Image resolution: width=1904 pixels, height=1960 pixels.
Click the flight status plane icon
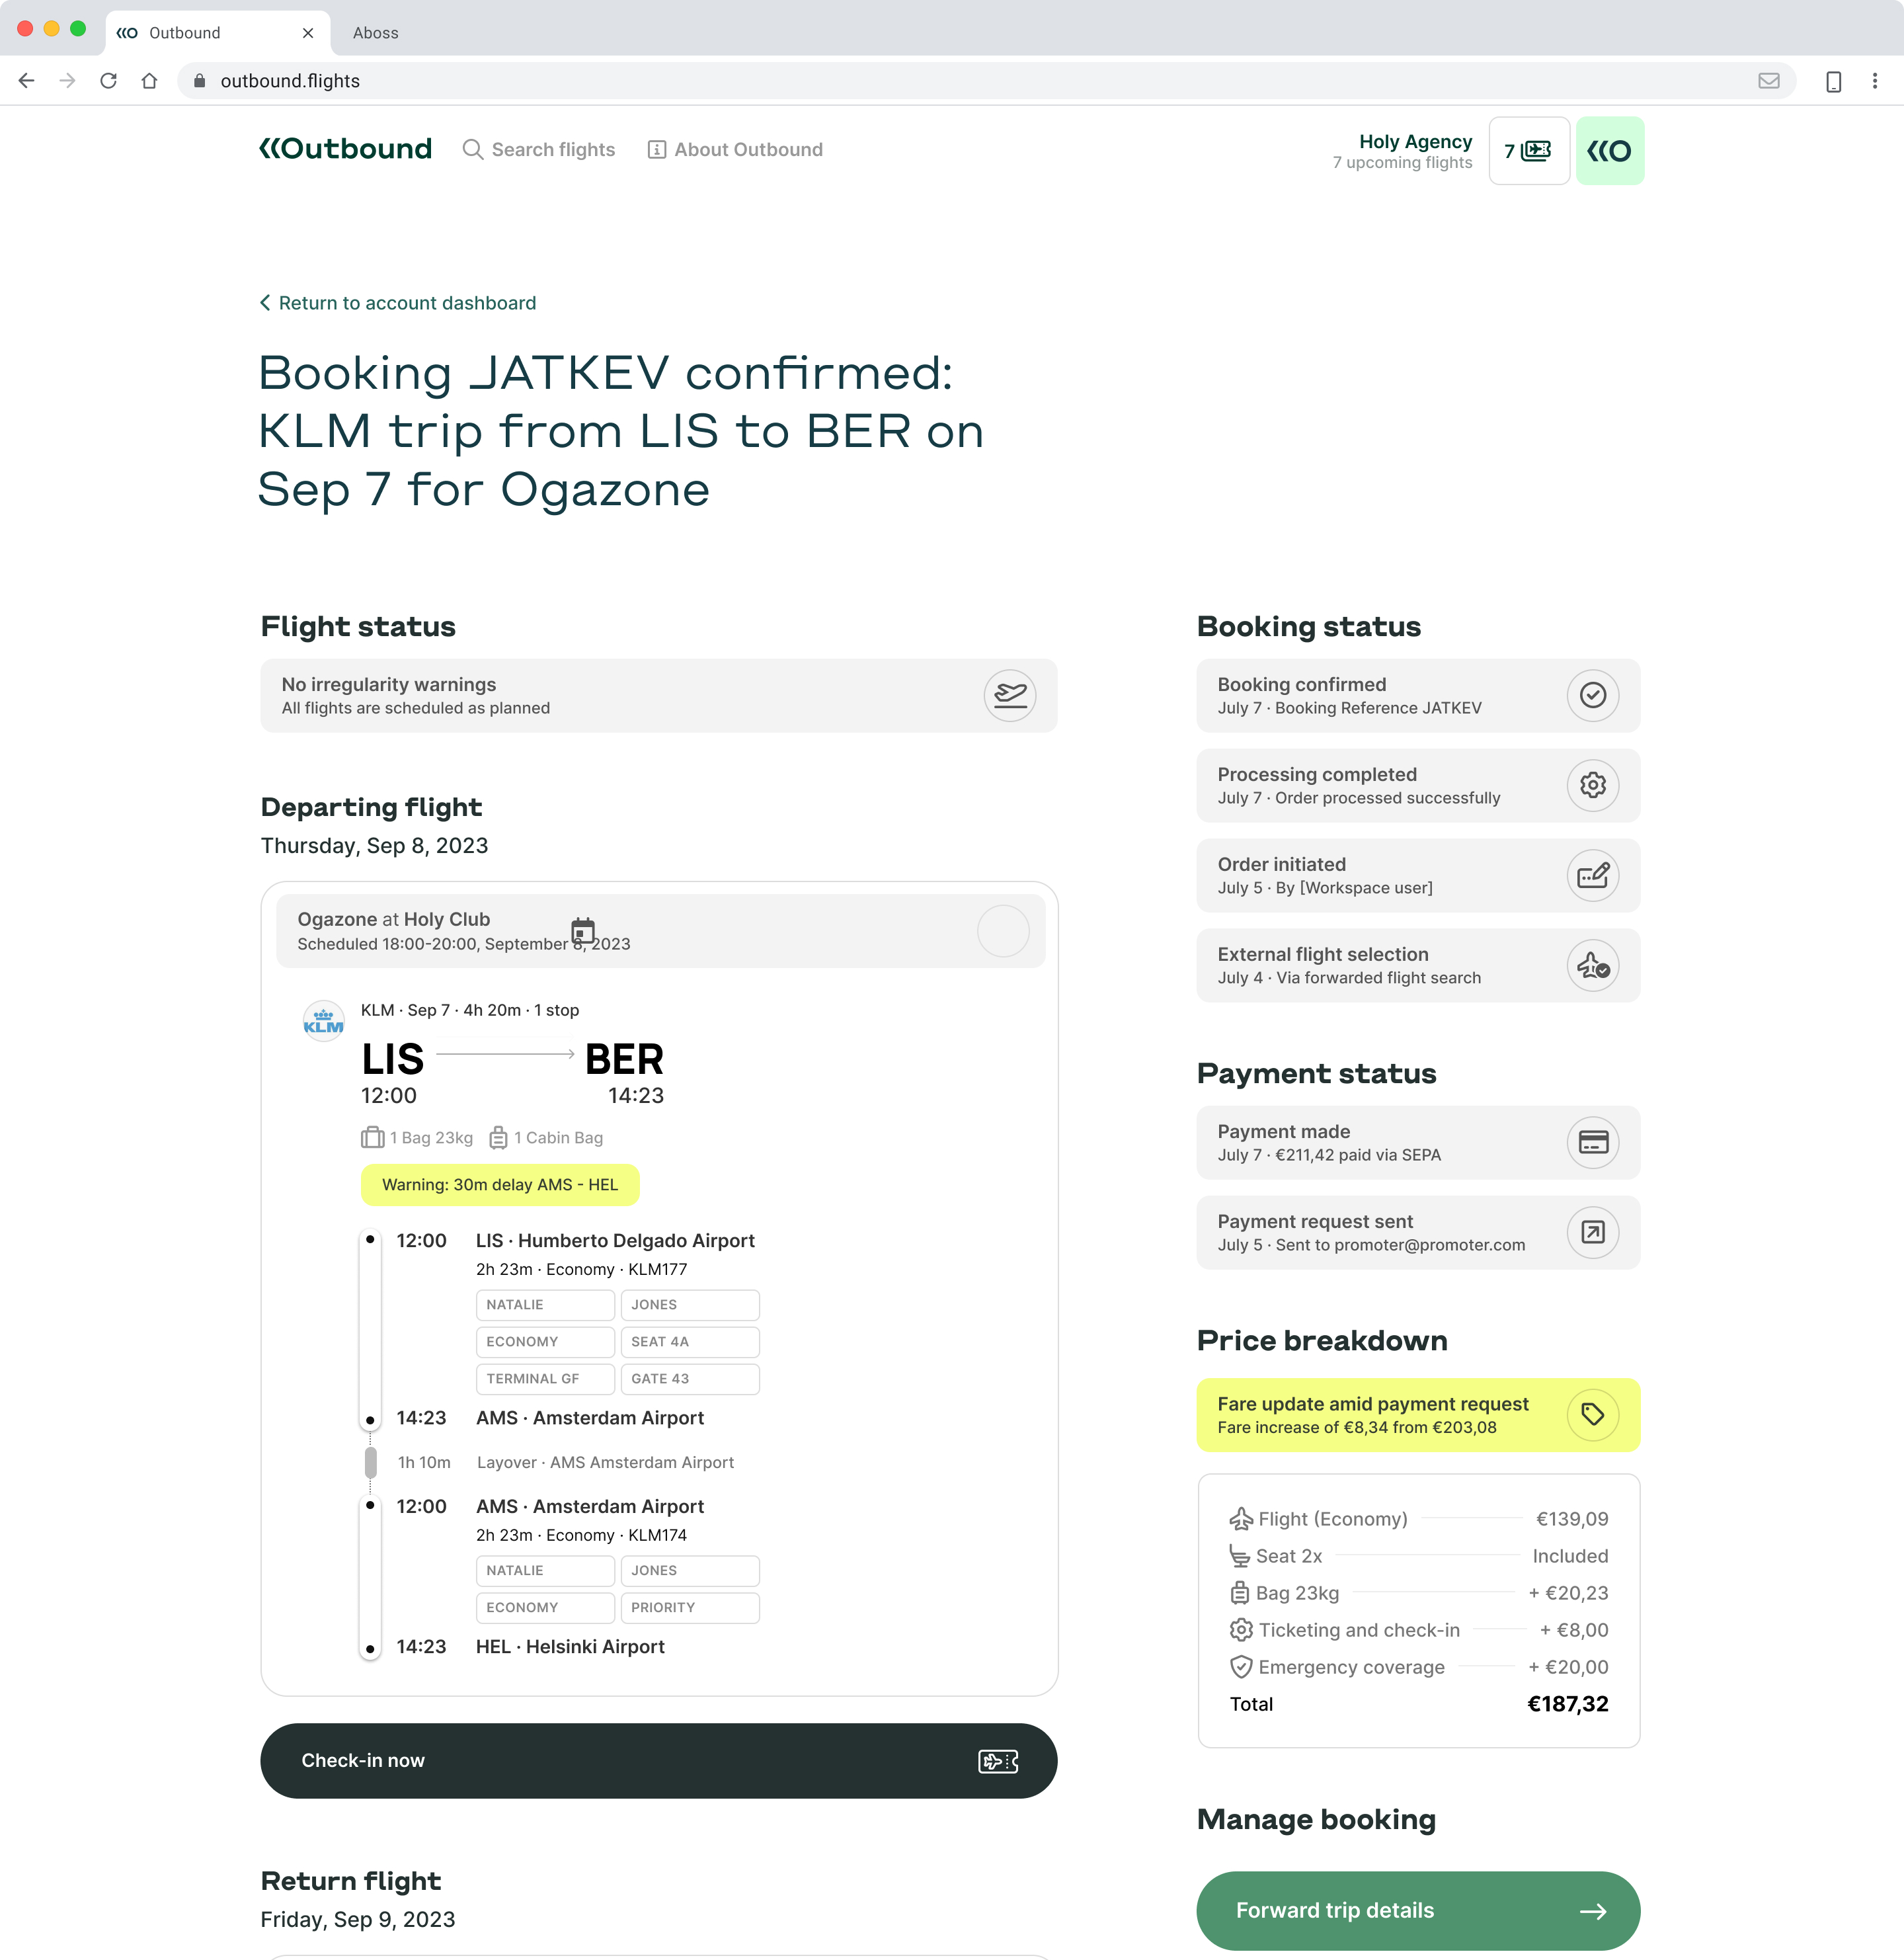coord(1010,695)
